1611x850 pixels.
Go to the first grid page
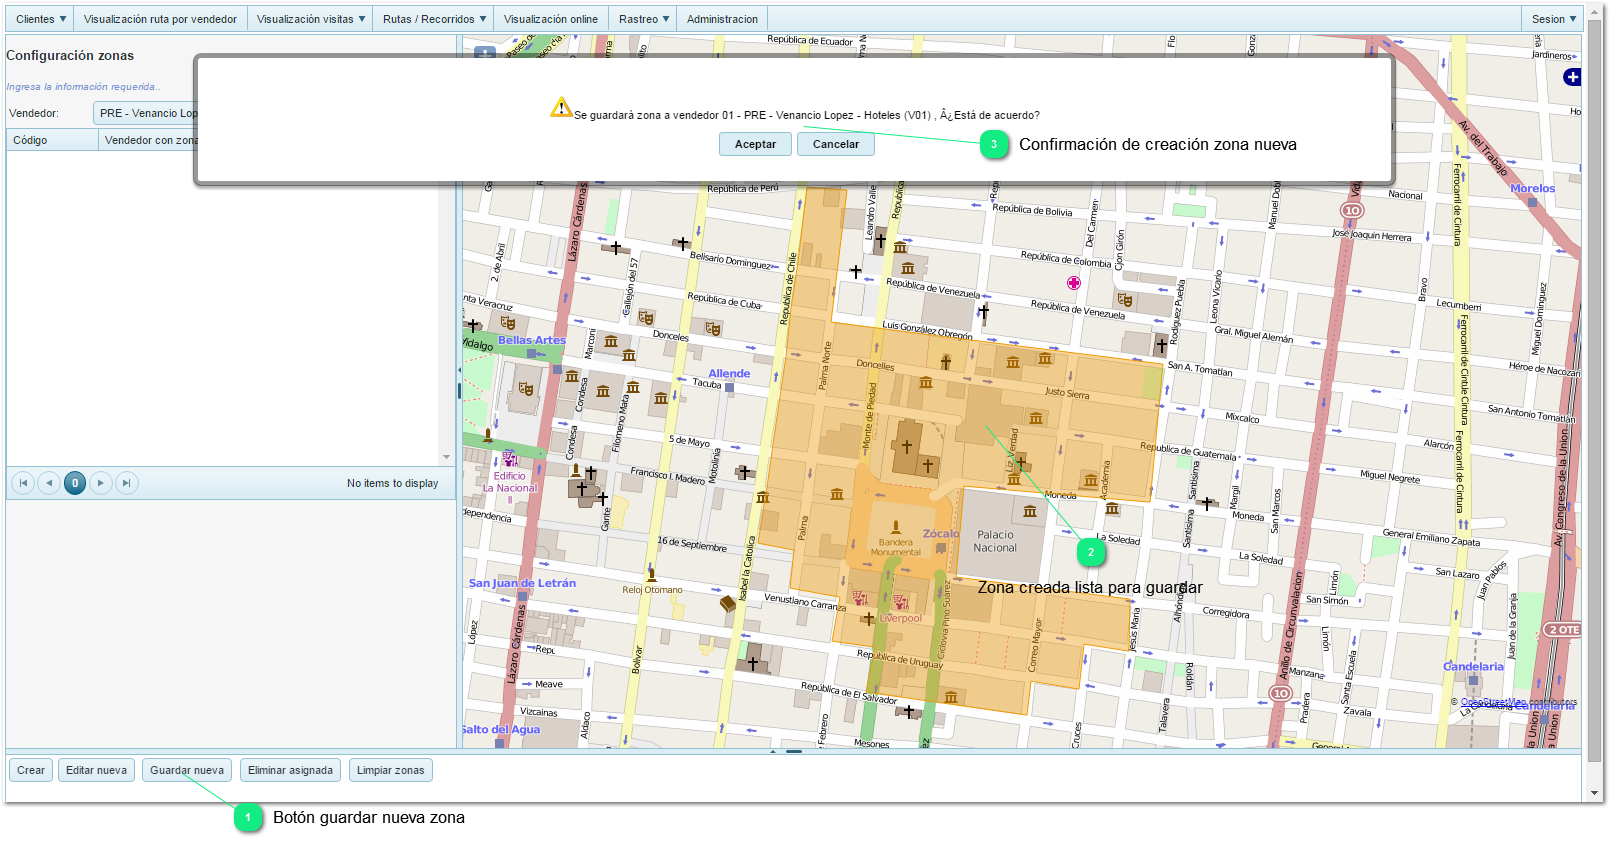(x=23, y=483)
